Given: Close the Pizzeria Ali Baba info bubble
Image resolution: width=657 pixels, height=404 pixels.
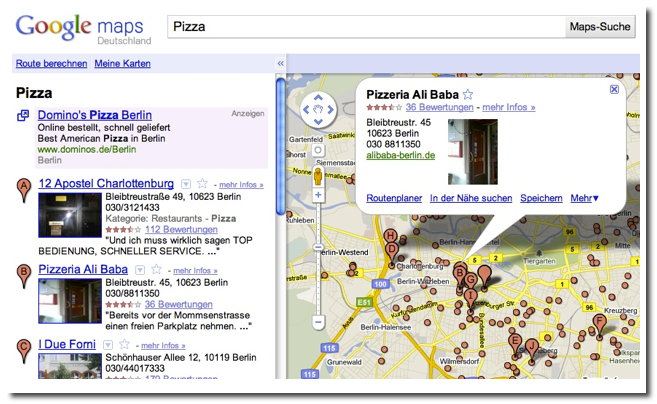Looking at the screenshot, I should click(x=614, y=89).
